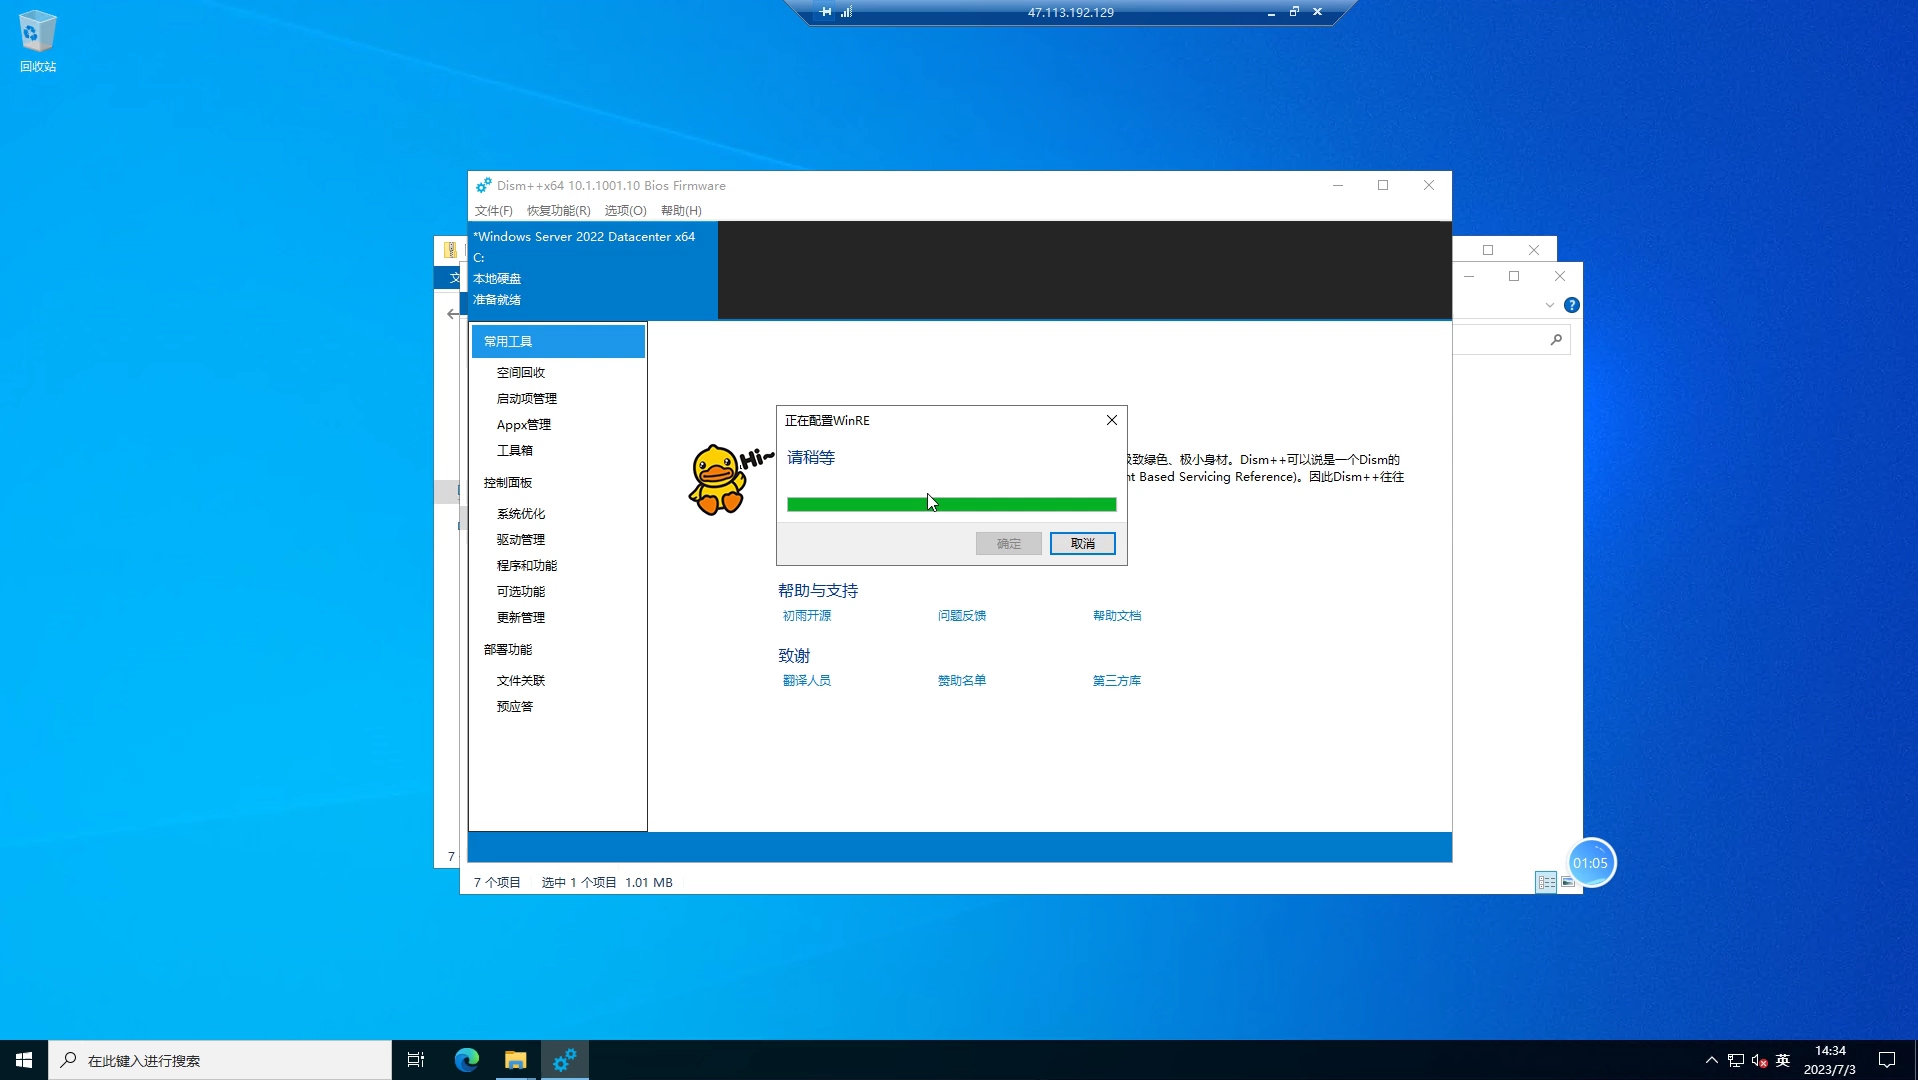This screenshot has width=1918, height=1080.
Task: Open the 恢复功能(R) menu
Action: coord(559,211)
